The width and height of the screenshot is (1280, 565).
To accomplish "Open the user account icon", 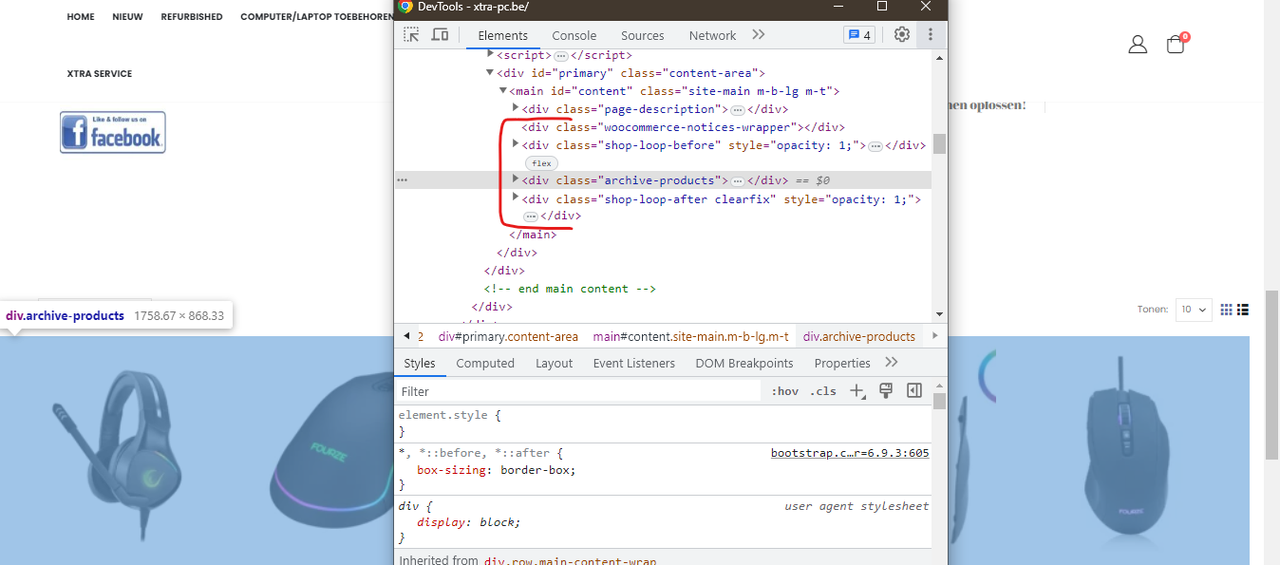I will [1138, 45].
